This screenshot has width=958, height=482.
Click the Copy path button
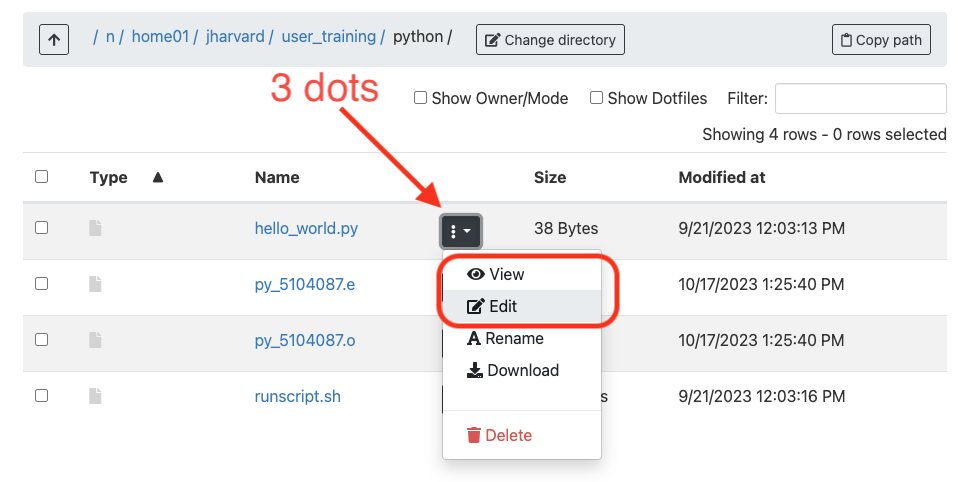pyautogui.click(x=881, y=40)
